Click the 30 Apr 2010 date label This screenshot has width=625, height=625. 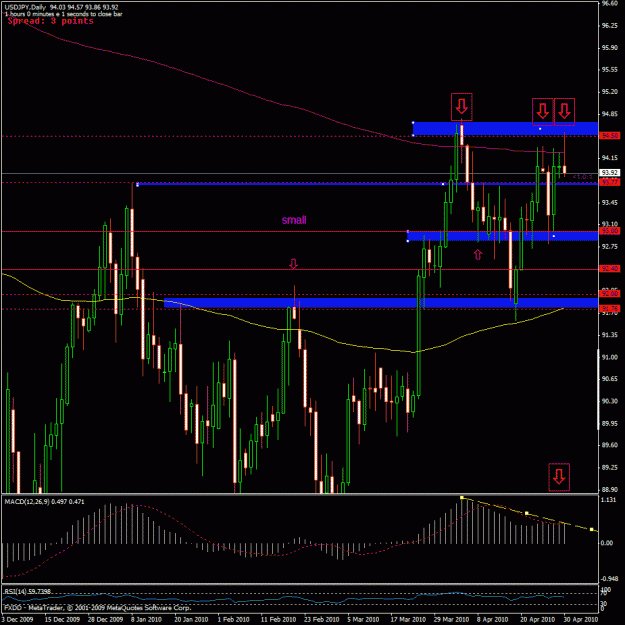581,619
